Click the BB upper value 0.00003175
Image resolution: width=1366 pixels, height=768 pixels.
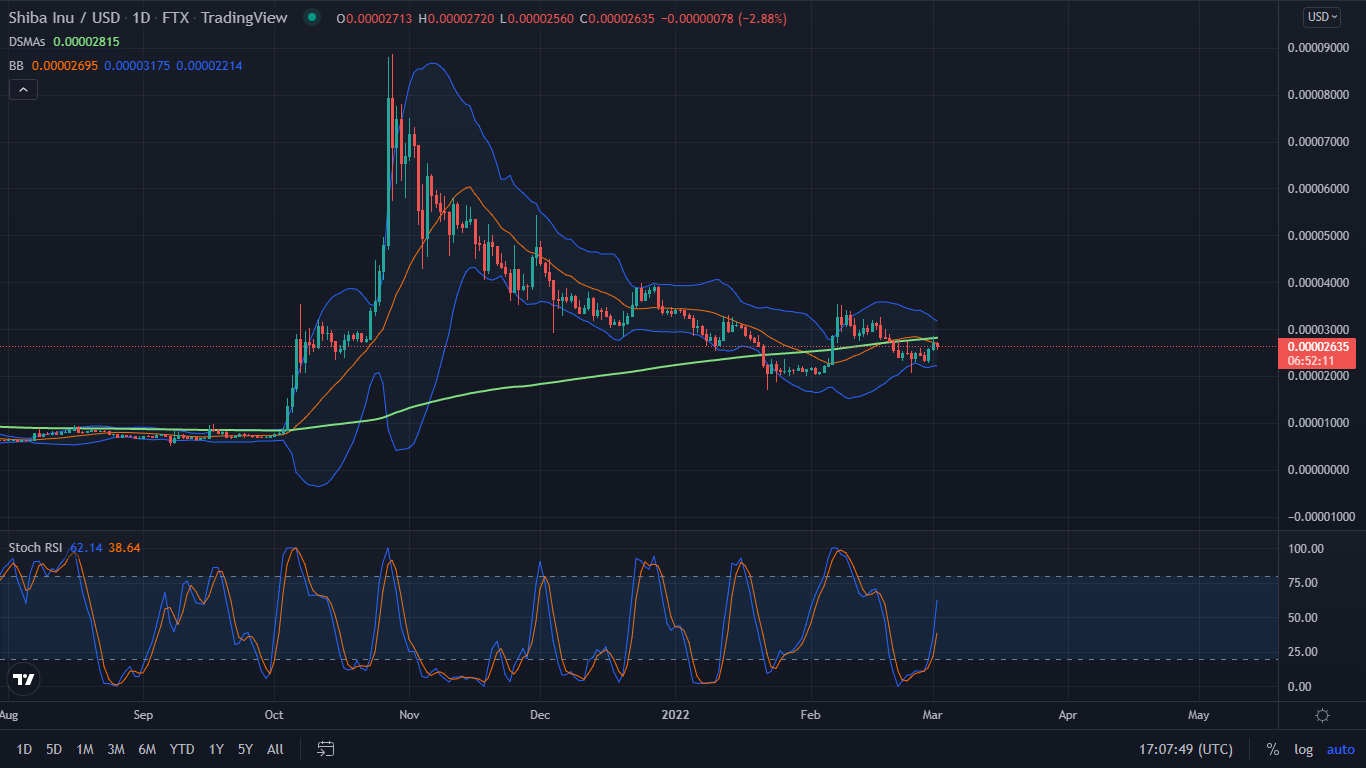click(x=137, y=65)
